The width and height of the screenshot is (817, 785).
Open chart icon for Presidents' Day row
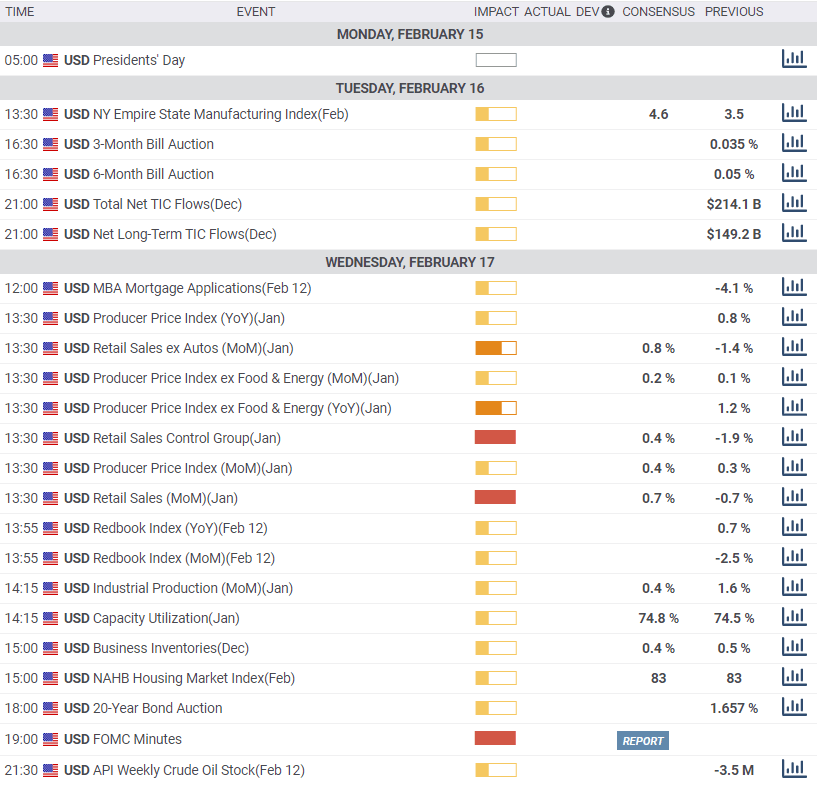(x=793, y=59)
